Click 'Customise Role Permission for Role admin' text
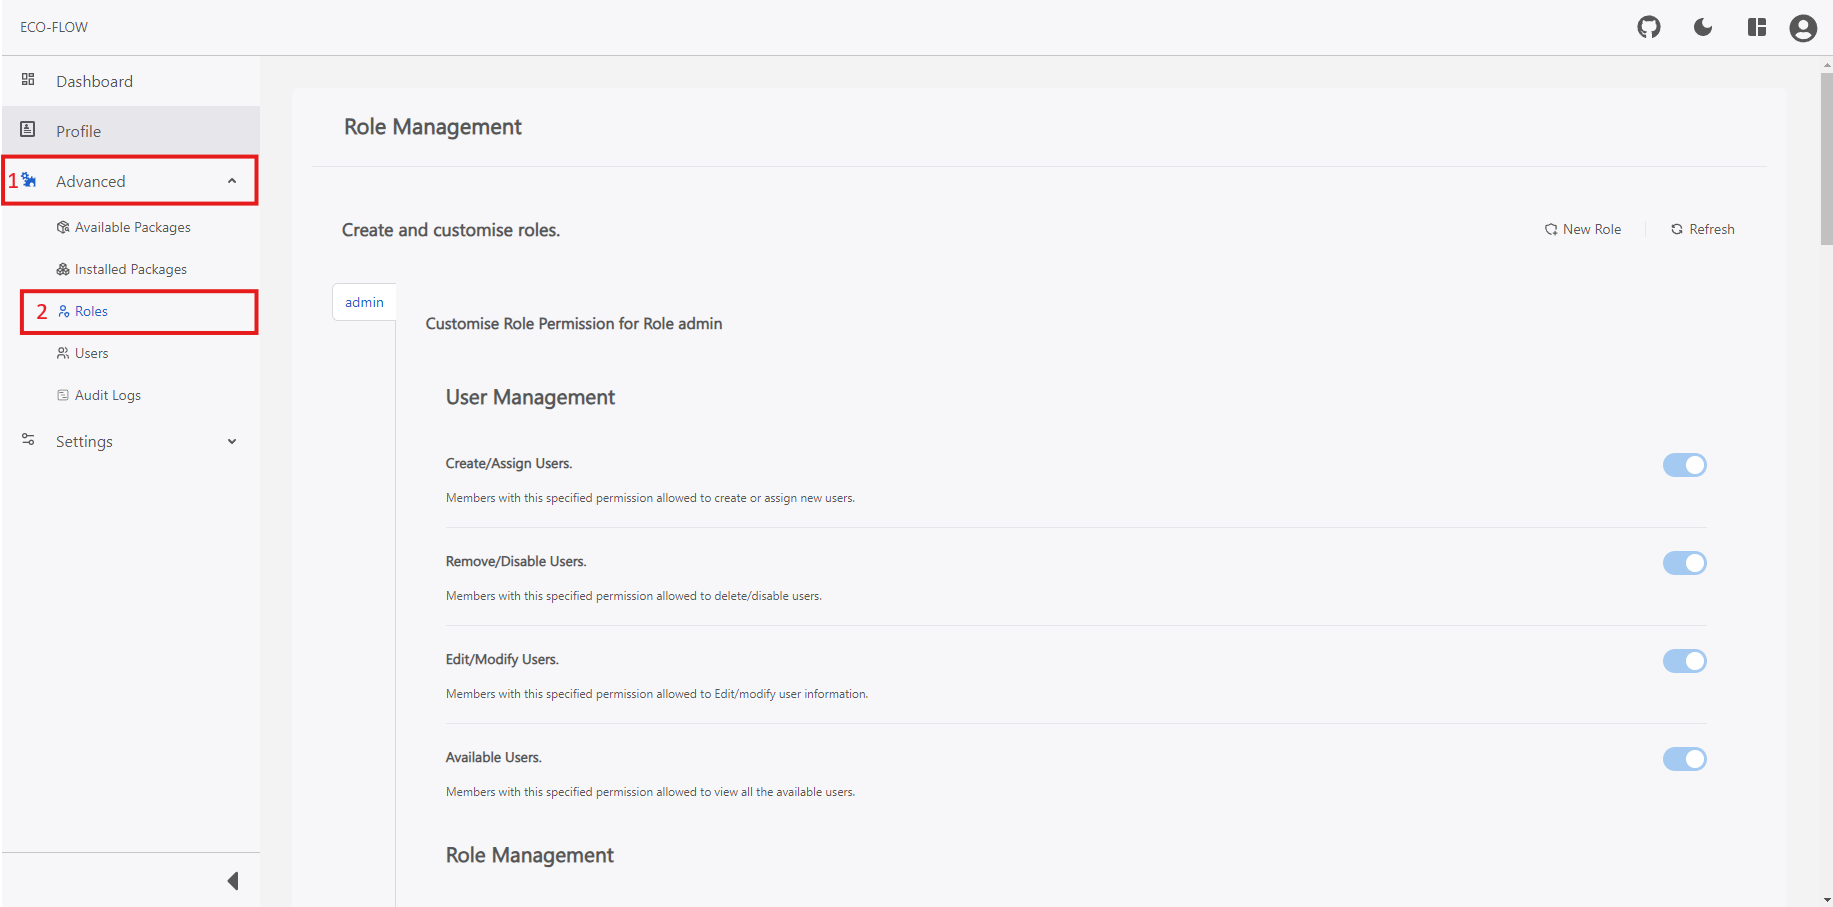 click(x=574, y=323)
